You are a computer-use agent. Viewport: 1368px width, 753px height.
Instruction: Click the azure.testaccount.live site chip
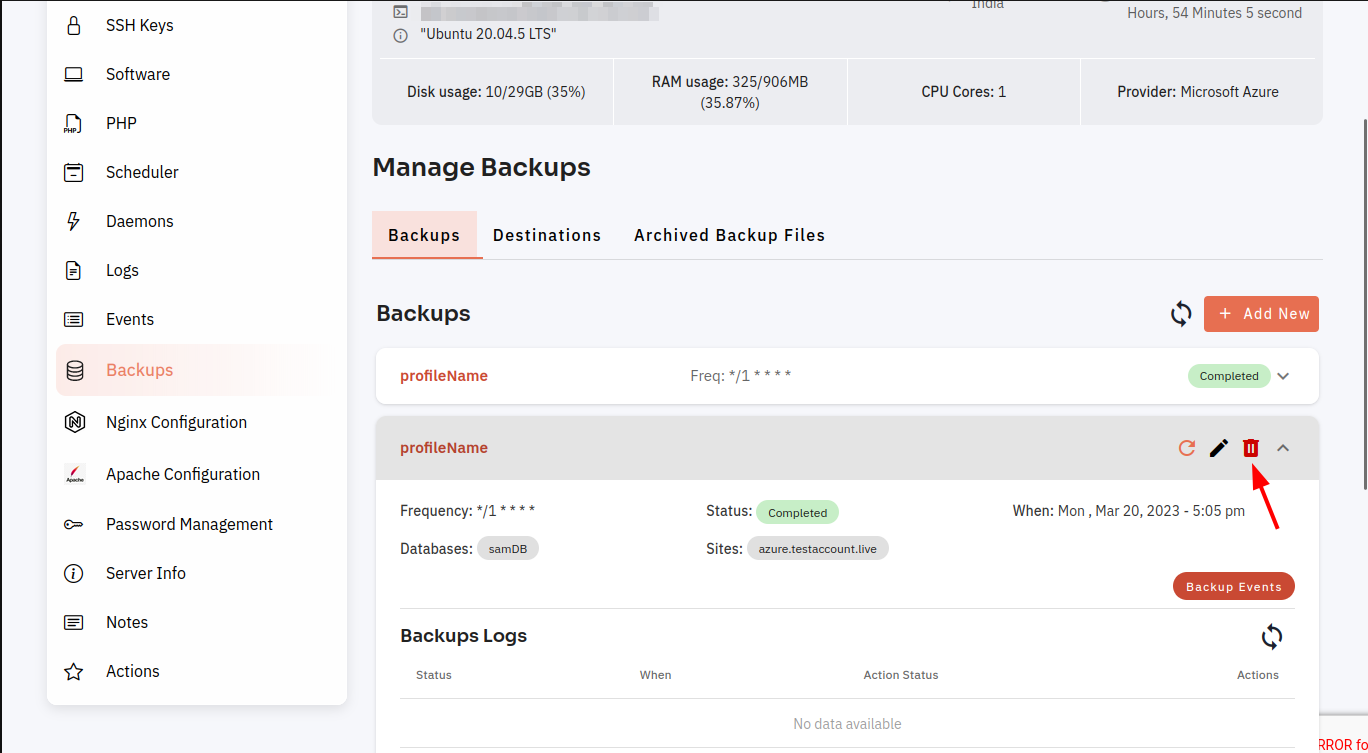(x=817, y=549)
